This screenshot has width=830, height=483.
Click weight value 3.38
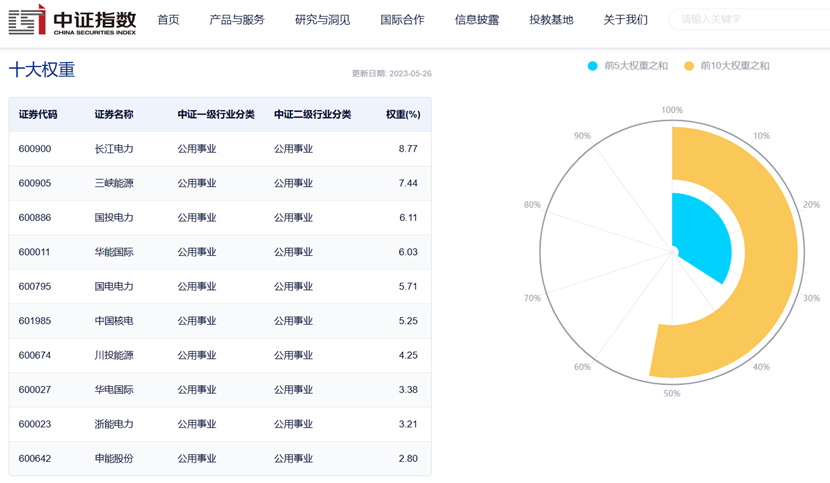point(408,390)
